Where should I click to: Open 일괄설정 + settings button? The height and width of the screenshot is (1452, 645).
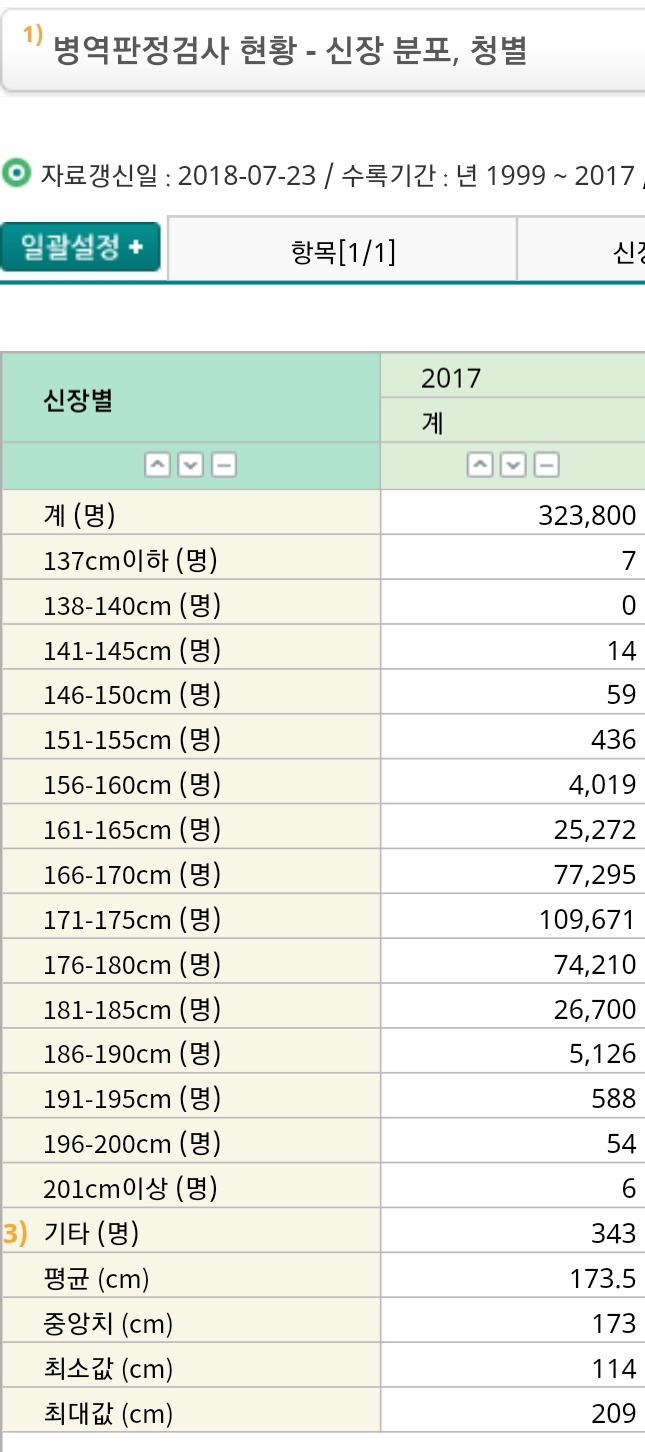pyautogui.click(x=81, y=247)
